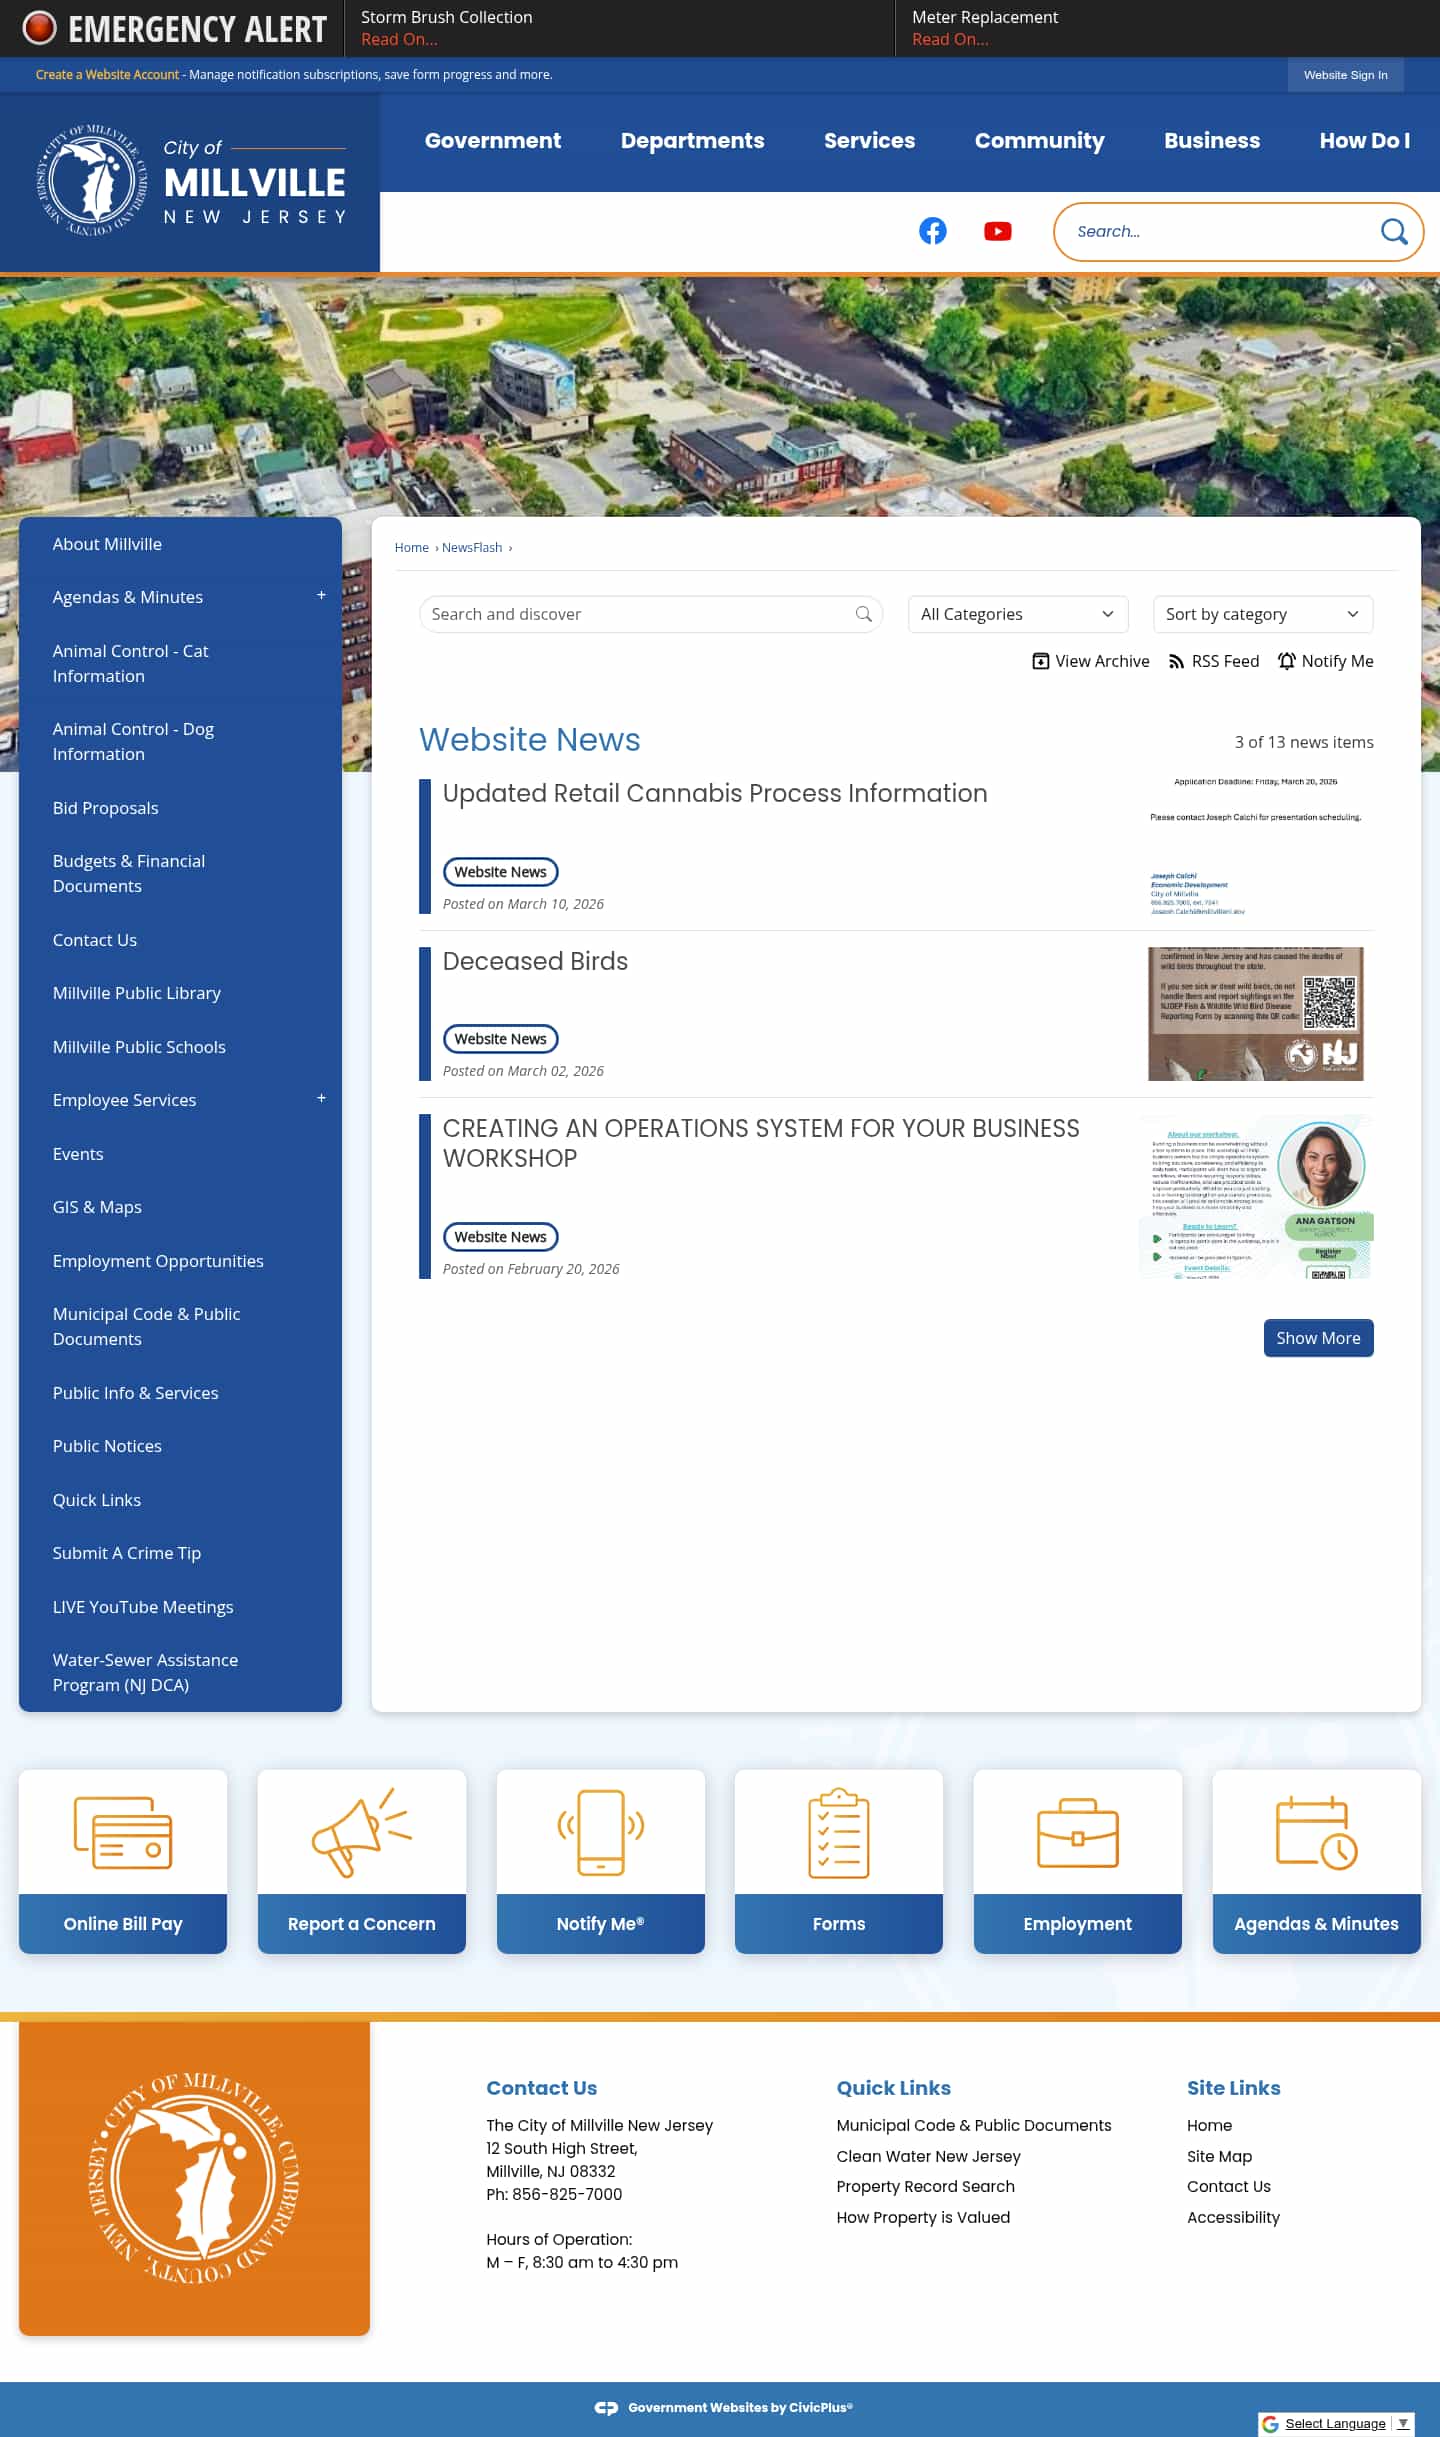
Task: Open the Employment briefcase tile
Action: [1077, 1832]
